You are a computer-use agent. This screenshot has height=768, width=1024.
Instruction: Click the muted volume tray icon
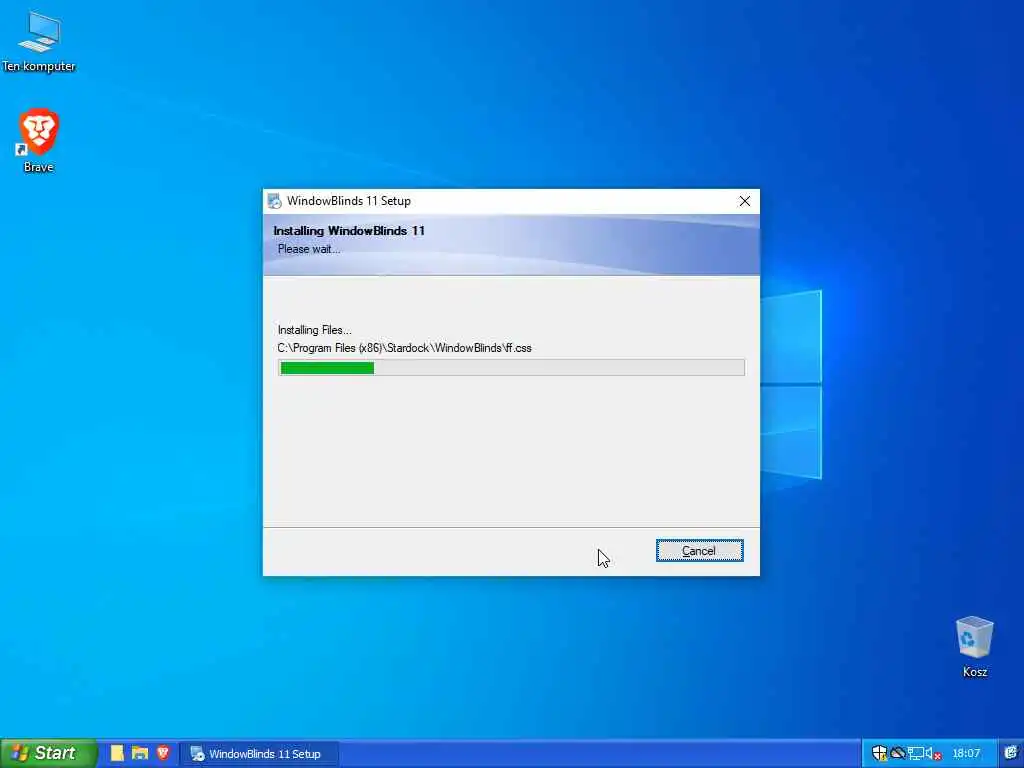point(933,754)
